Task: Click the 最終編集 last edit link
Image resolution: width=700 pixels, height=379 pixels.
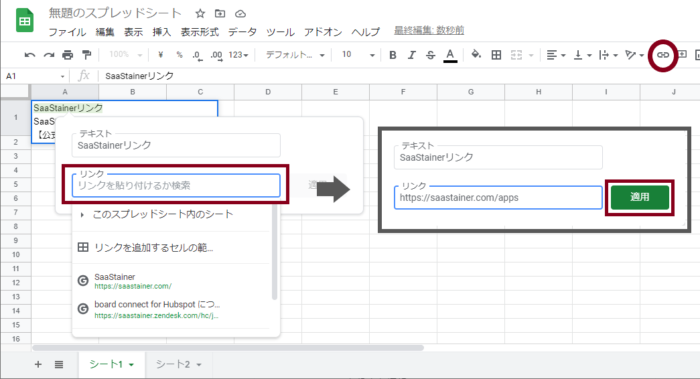Action: pyautogui.click(x=429, y=30)
